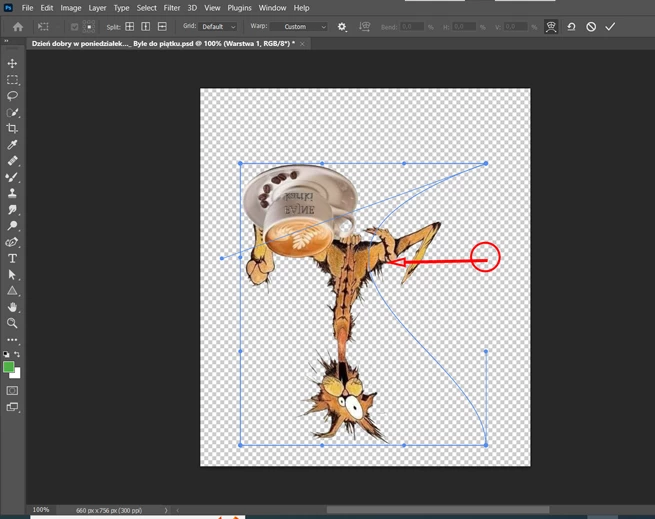Switch between free transform and warp modes
This screenshot has height=519, width=655.
pos(551,27)
